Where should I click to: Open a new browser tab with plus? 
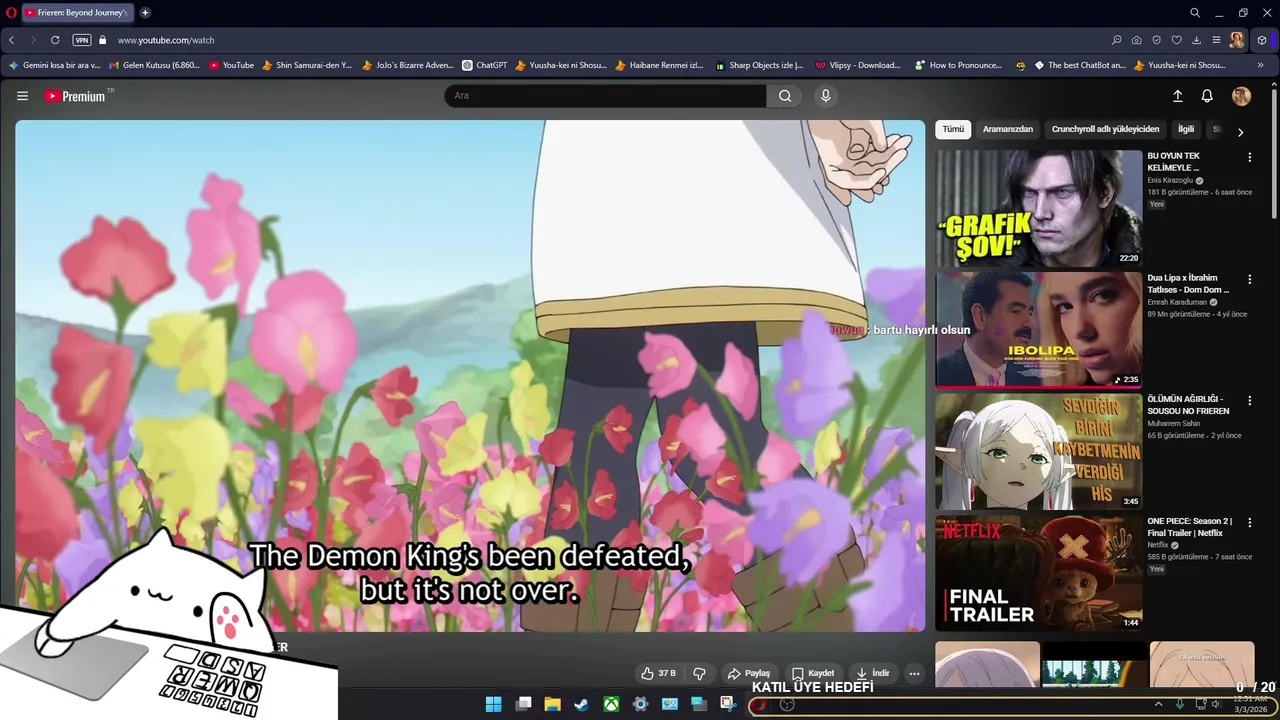coord(145,13)
